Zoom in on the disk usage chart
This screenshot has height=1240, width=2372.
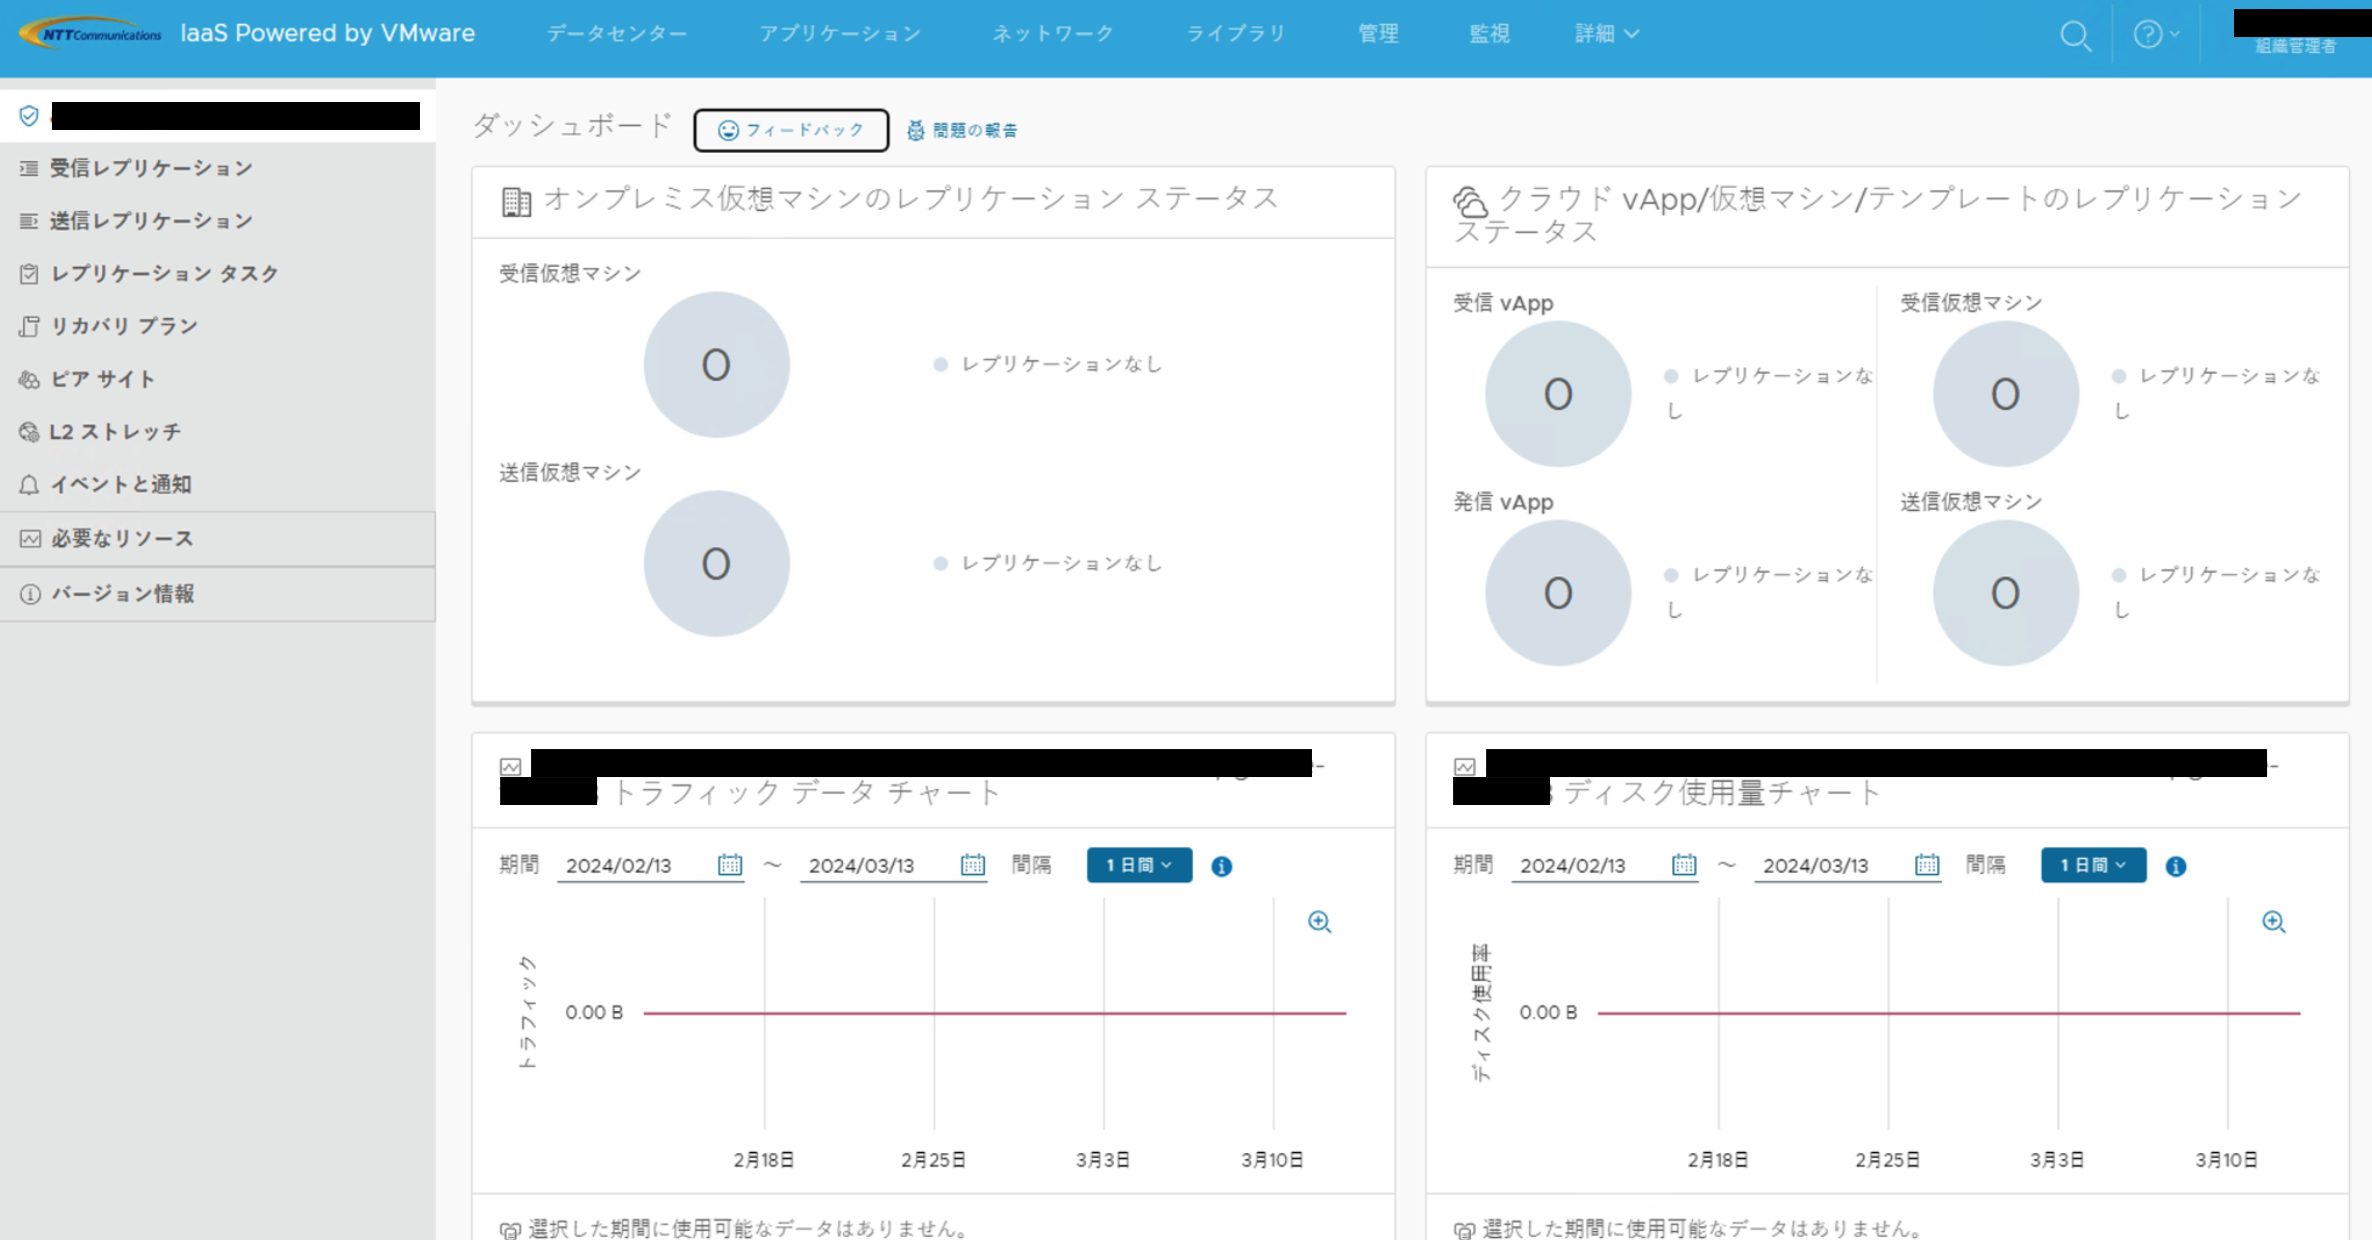tap(2273, 922)
